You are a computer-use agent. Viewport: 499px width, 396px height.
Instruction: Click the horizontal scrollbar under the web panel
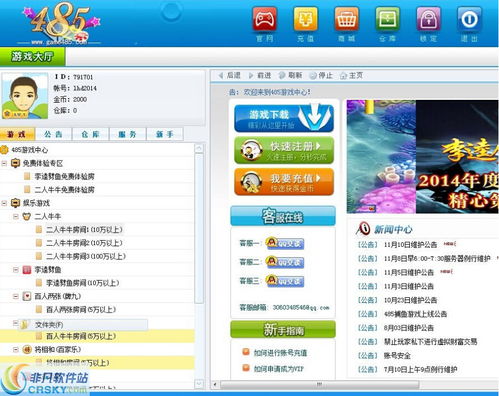(x=319, y=385)
